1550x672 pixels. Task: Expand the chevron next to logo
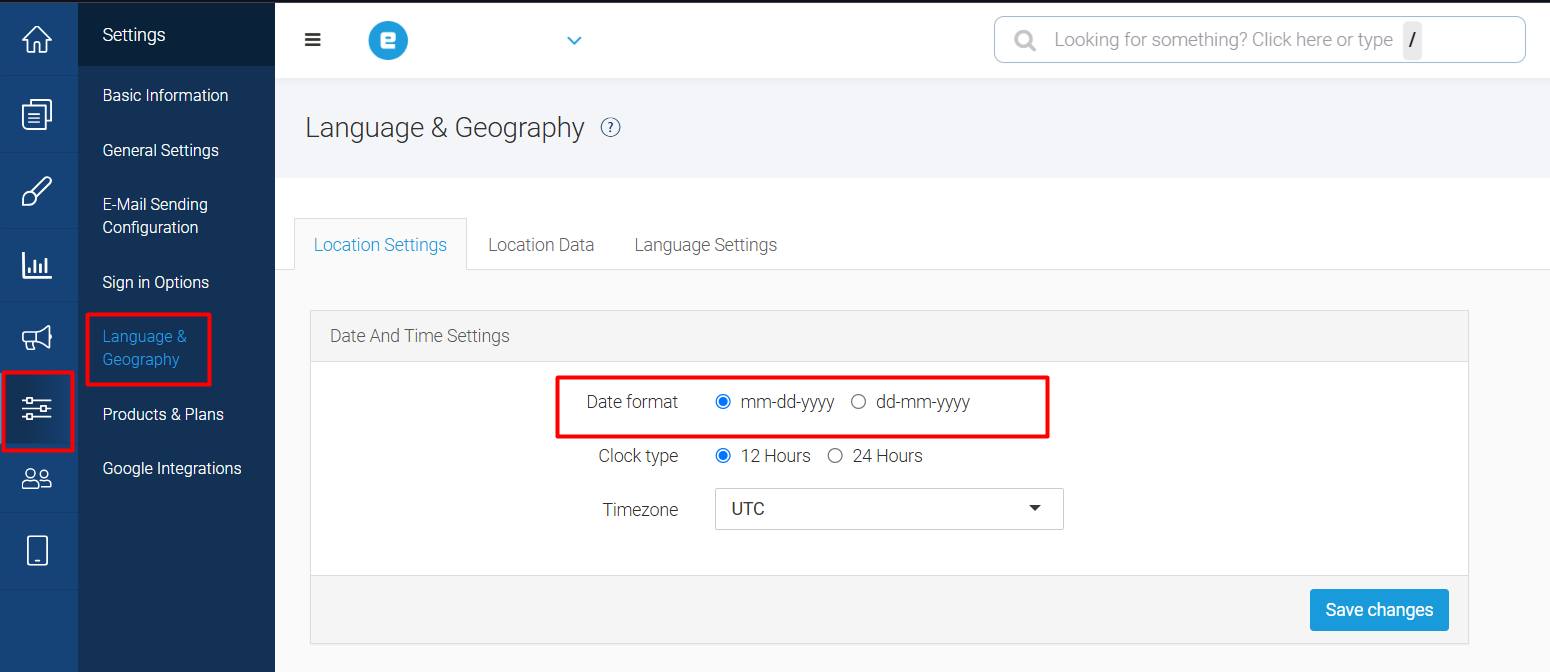(x=574, y=41)
